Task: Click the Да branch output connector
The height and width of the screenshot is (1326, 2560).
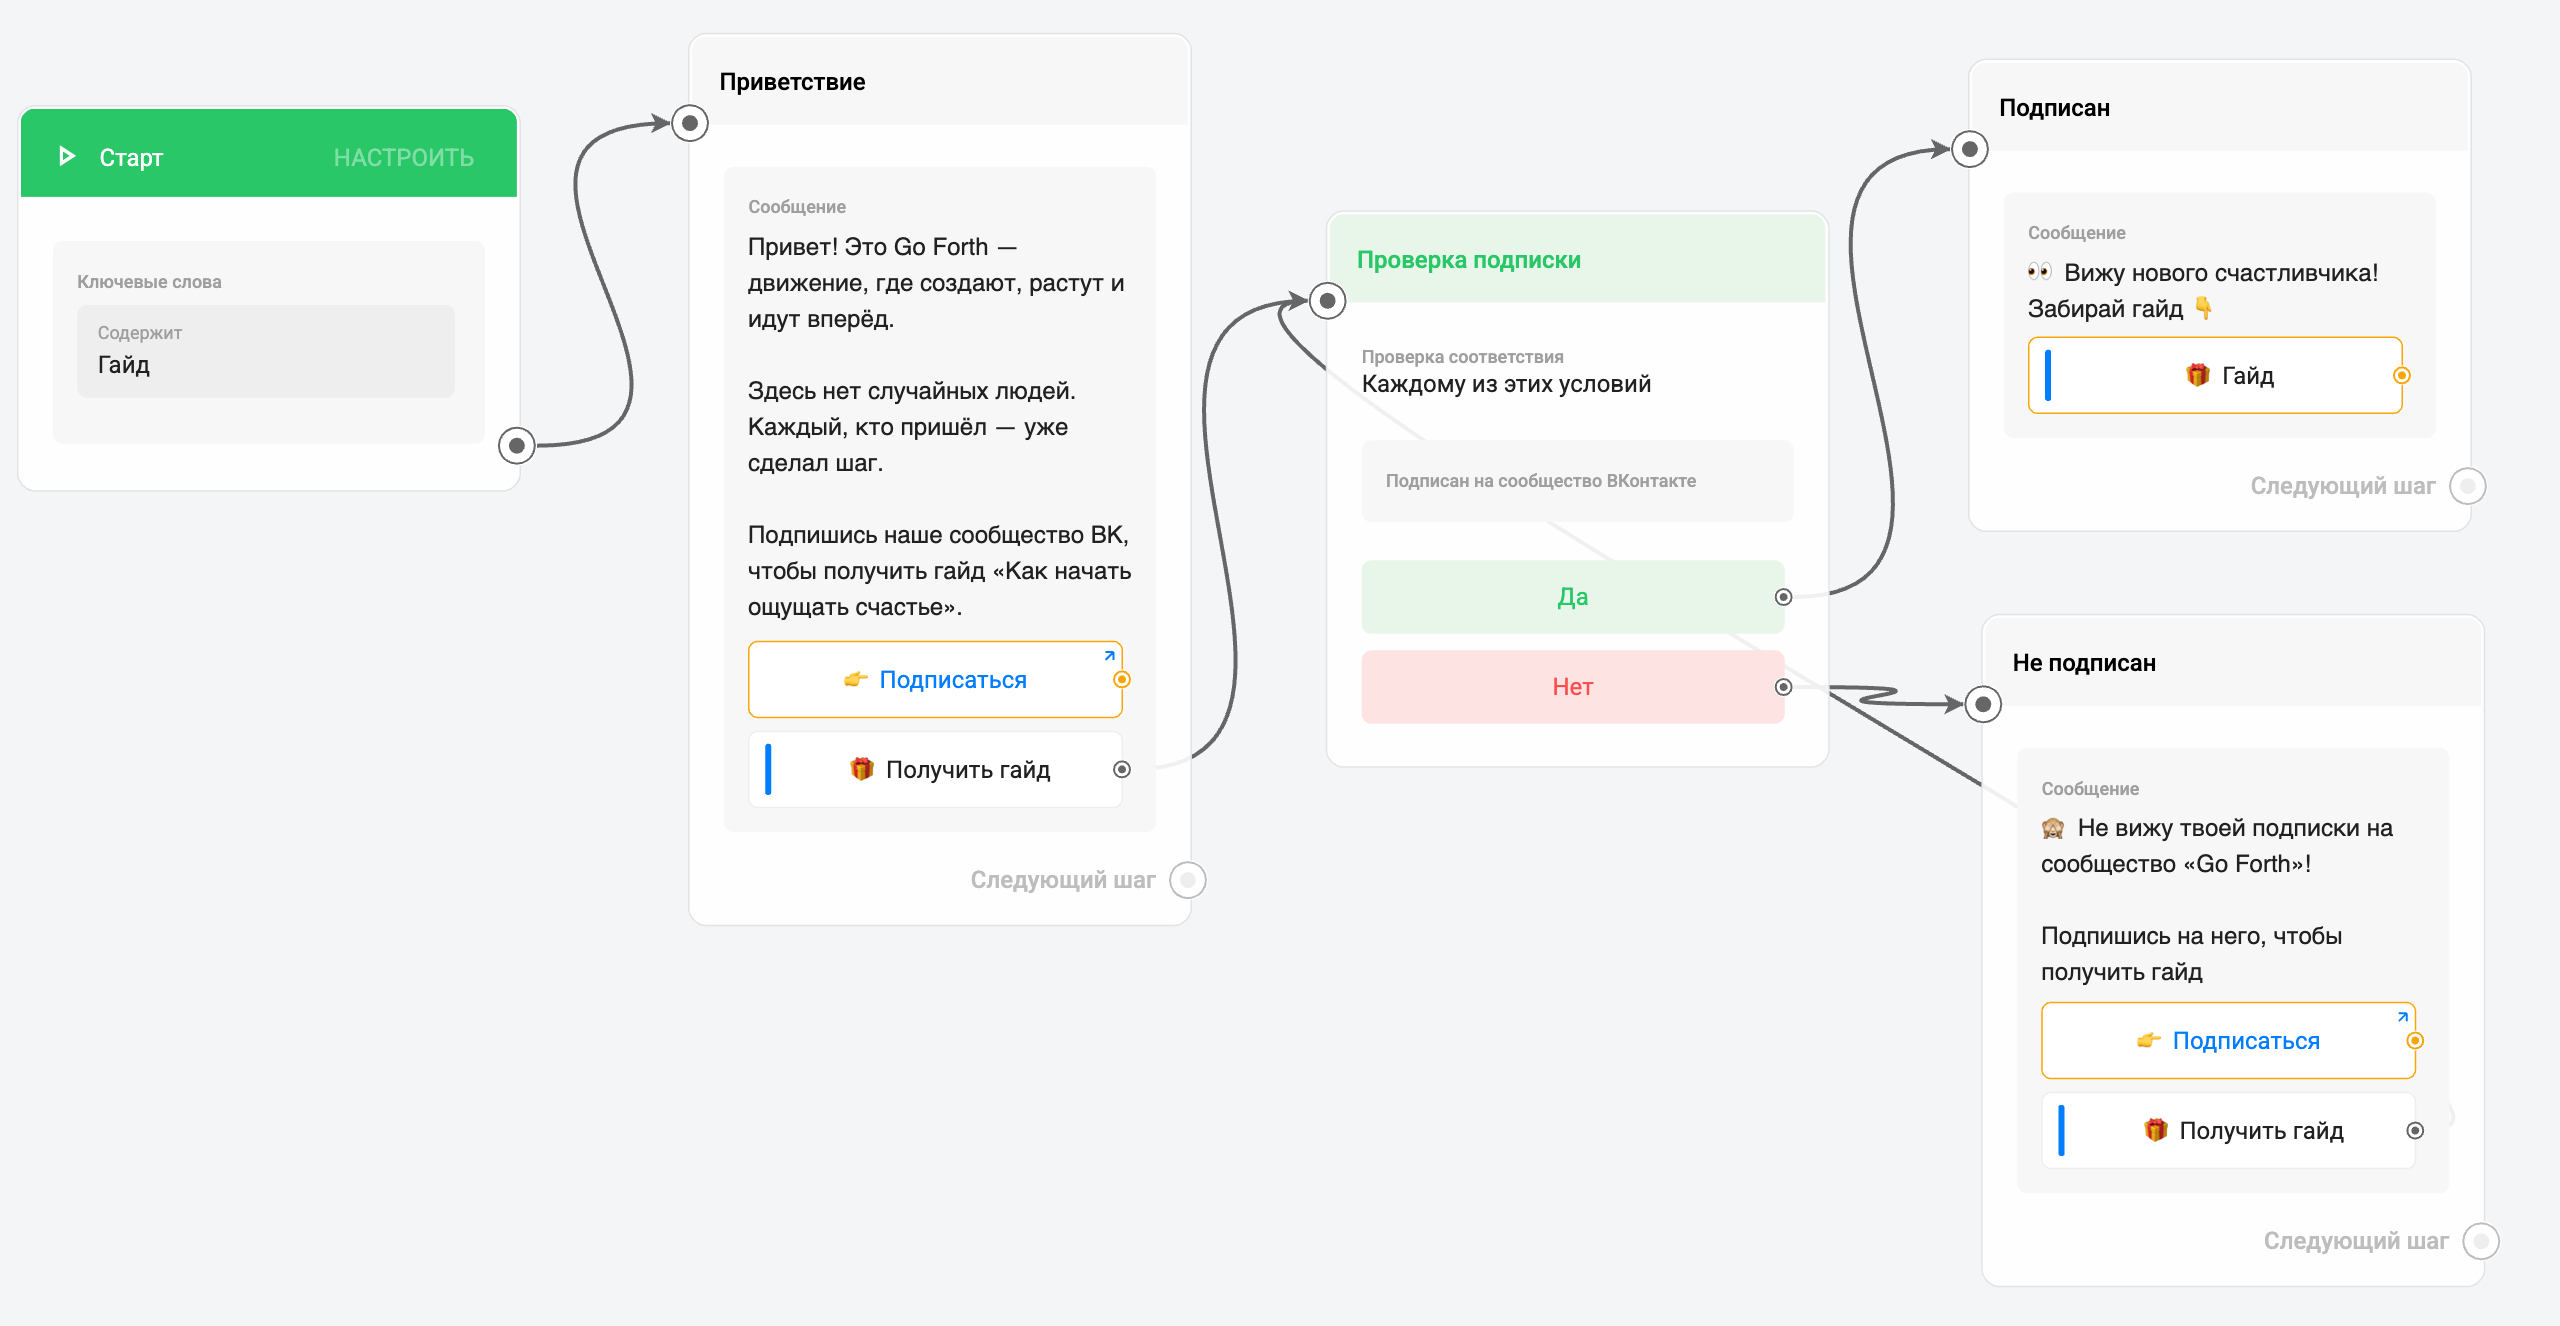Action: [x=1783, y=597]
